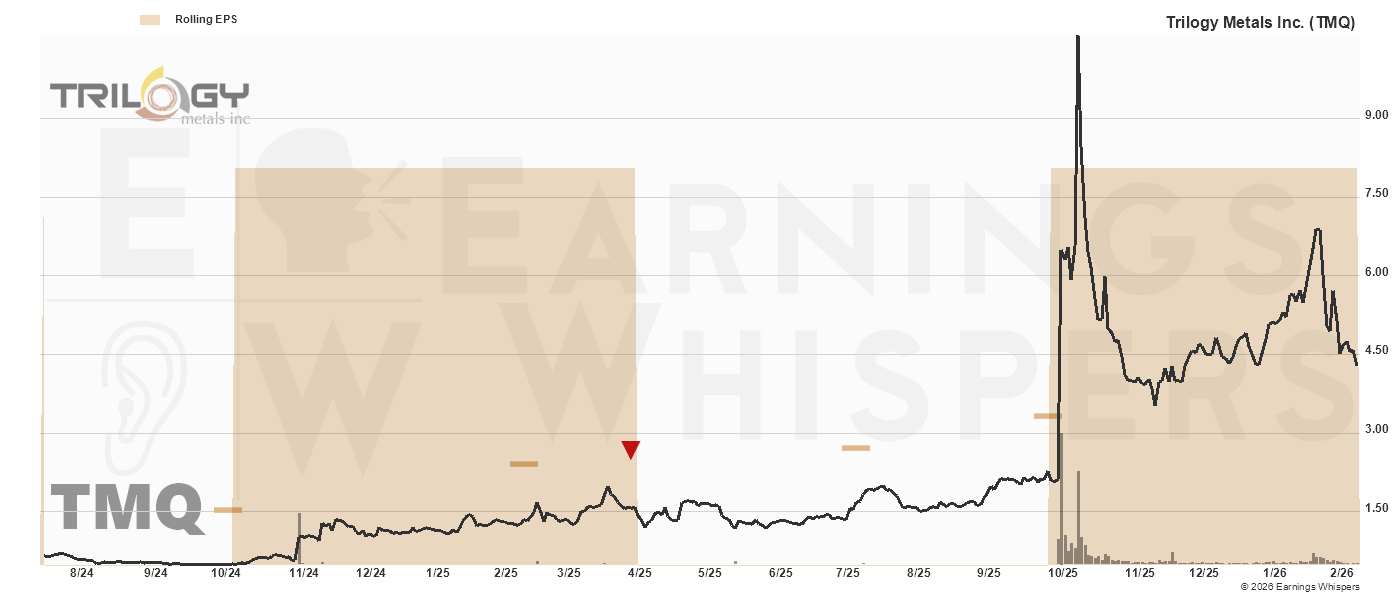Click the EPS estimate dash near 10/24
Image resolution: width=1400 pixels, height=600 pixels.
click(x=228, y=510)
